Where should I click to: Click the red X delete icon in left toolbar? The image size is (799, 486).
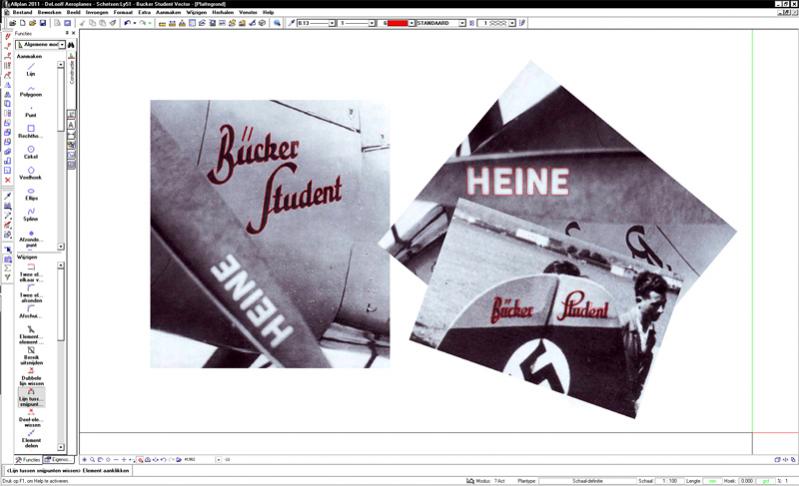click(x=8, y=180)
